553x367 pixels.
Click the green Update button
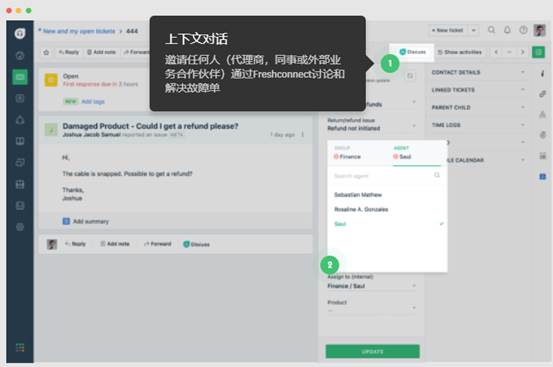(372, 351)
